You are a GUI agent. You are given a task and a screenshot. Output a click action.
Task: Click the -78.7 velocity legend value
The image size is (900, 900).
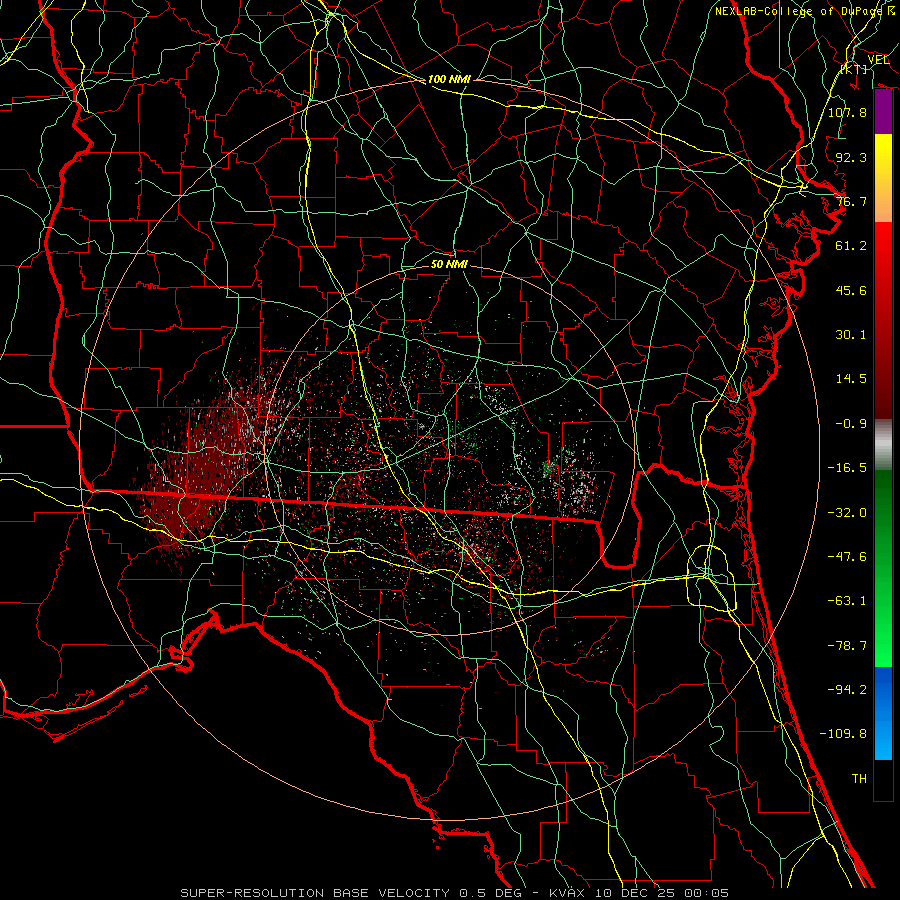pos(847,646)
